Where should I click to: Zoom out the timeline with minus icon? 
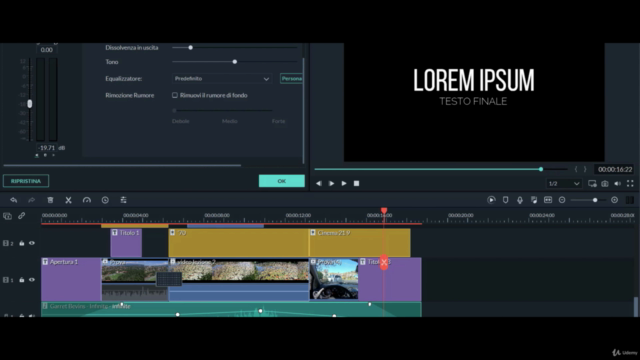pyautogui.click(x=562, y=200)
